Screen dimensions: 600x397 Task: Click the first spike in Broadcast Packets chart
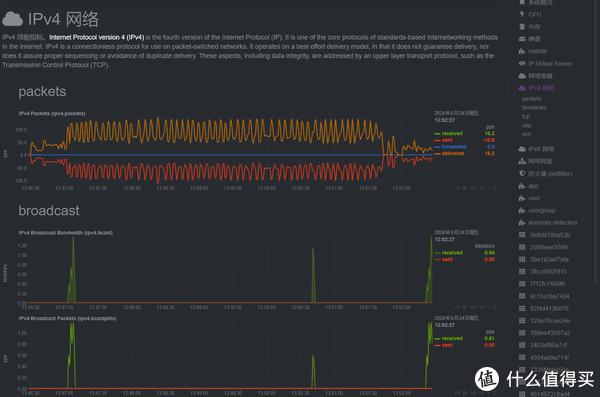point(72,355)
